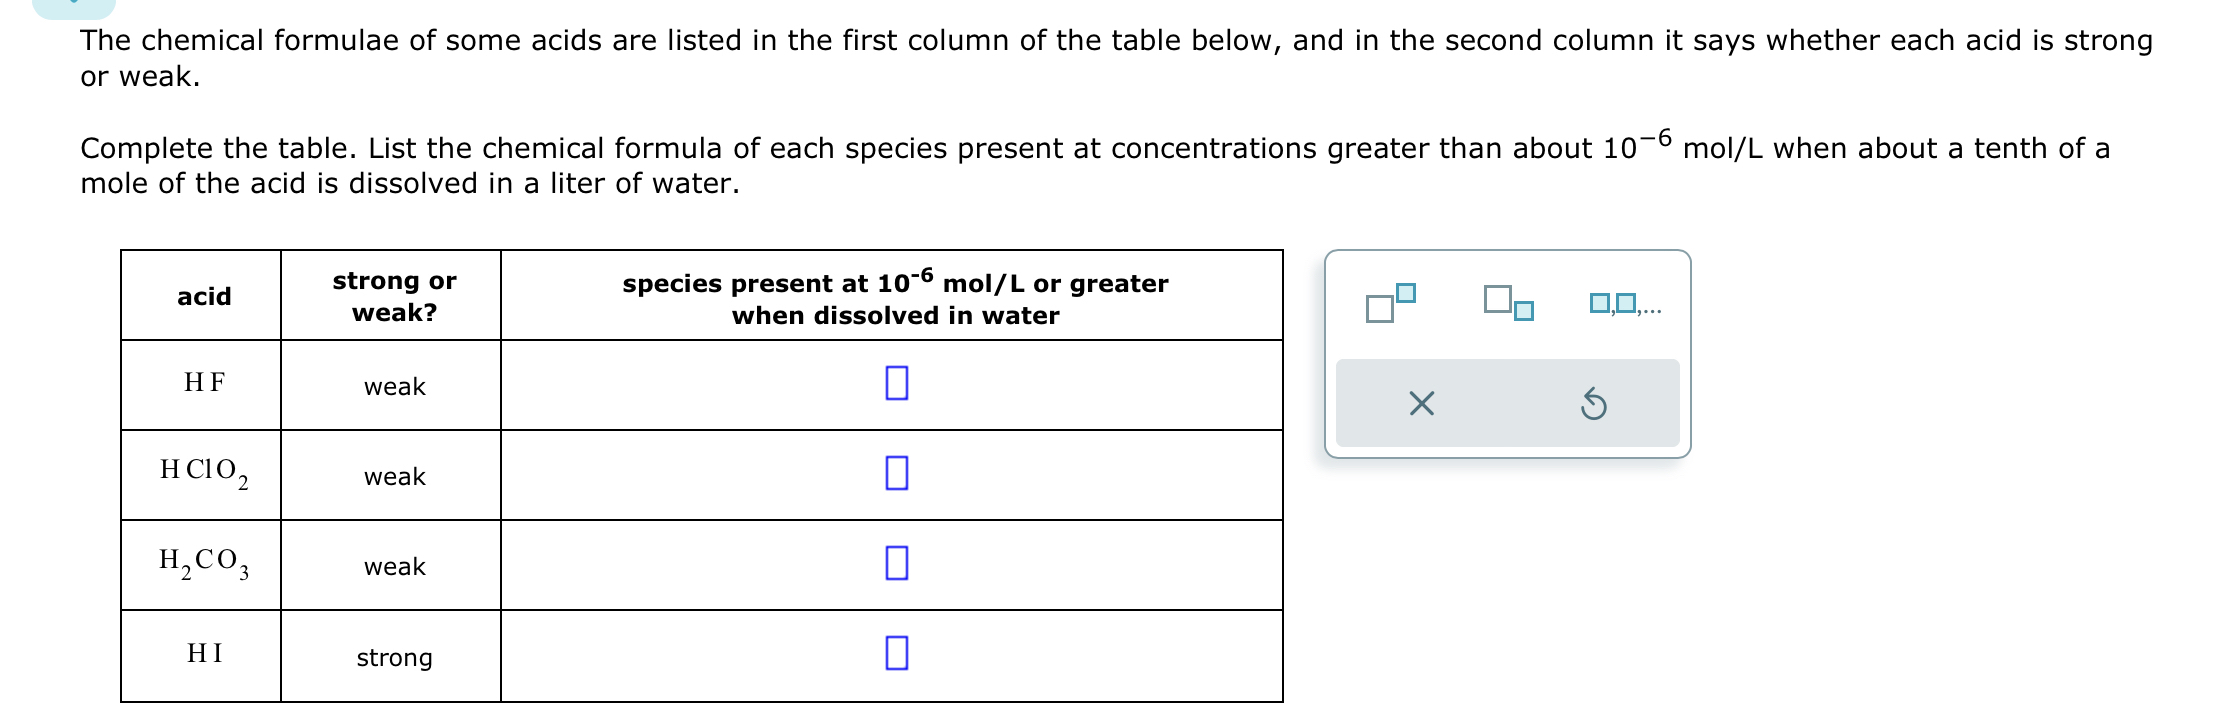Image resolution: width=2231 pixels, height=726 pixels.
Task: Click the HClO2 formula cell
Action: pos(204,472)
